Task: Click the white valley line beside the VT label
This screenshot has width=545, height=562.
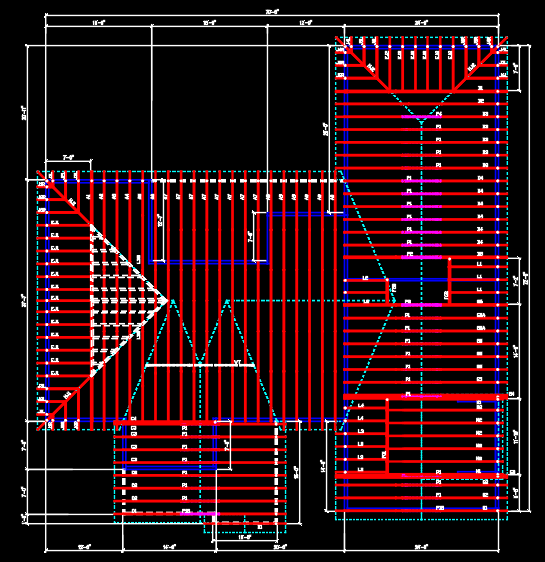Action: pos(200,366)
